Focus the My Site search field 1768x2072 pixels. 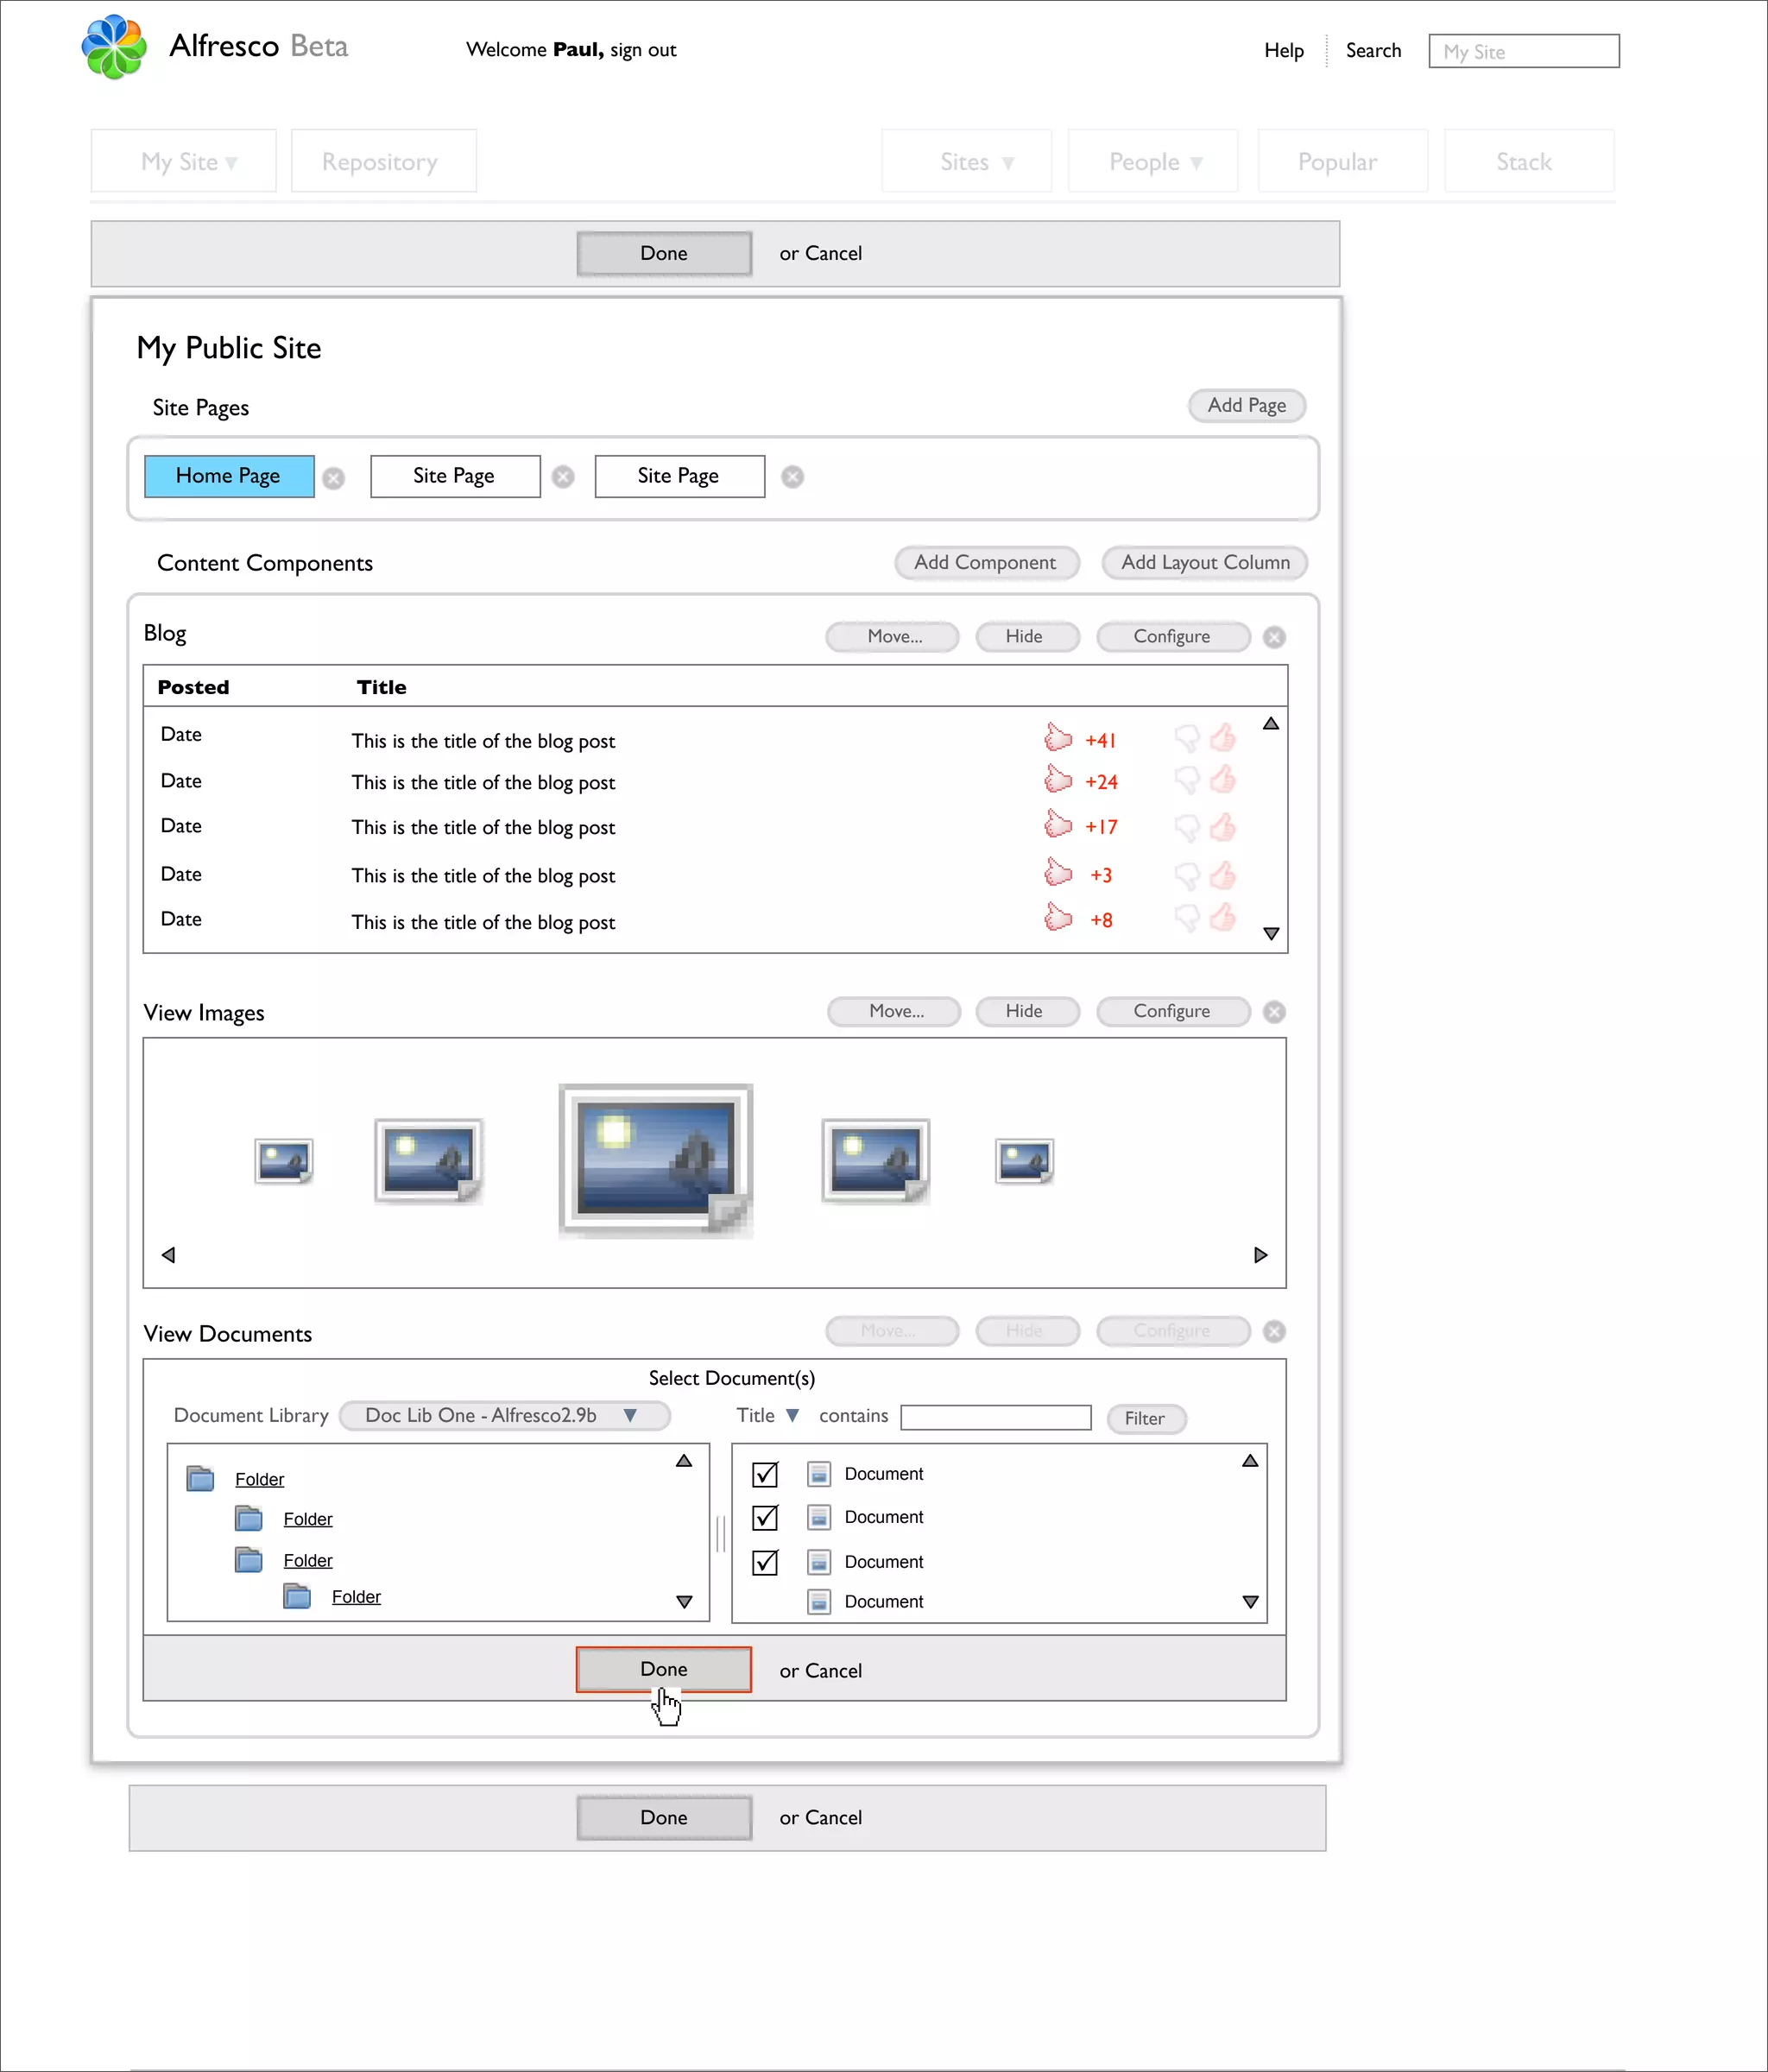(1523, 51)
